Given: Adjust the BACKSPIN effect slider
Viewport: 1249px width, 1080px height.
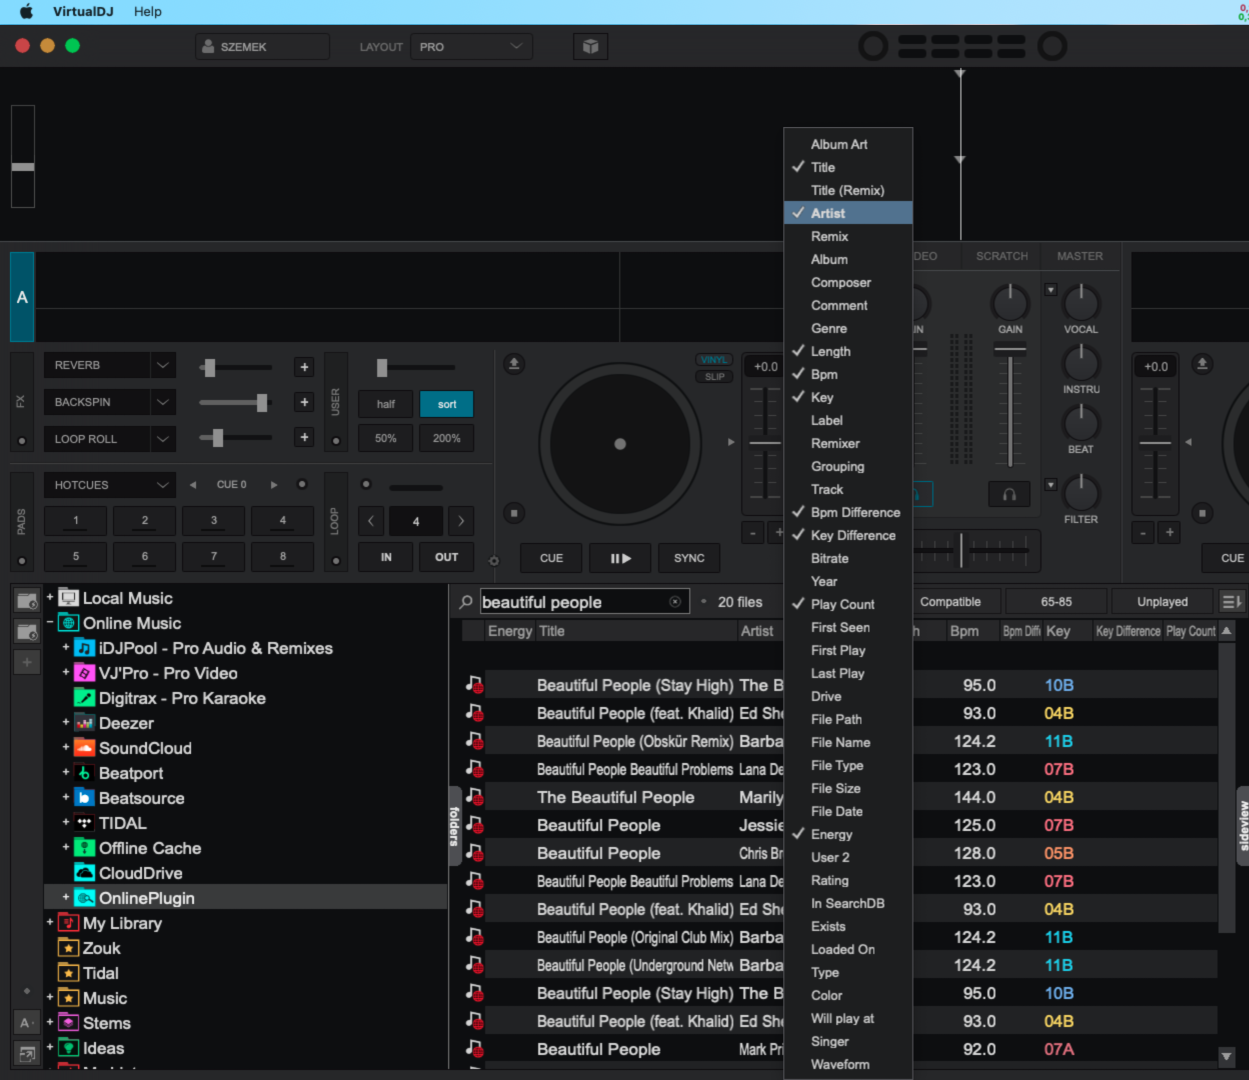Looking at the screenshot, I should tap(262, 403).
